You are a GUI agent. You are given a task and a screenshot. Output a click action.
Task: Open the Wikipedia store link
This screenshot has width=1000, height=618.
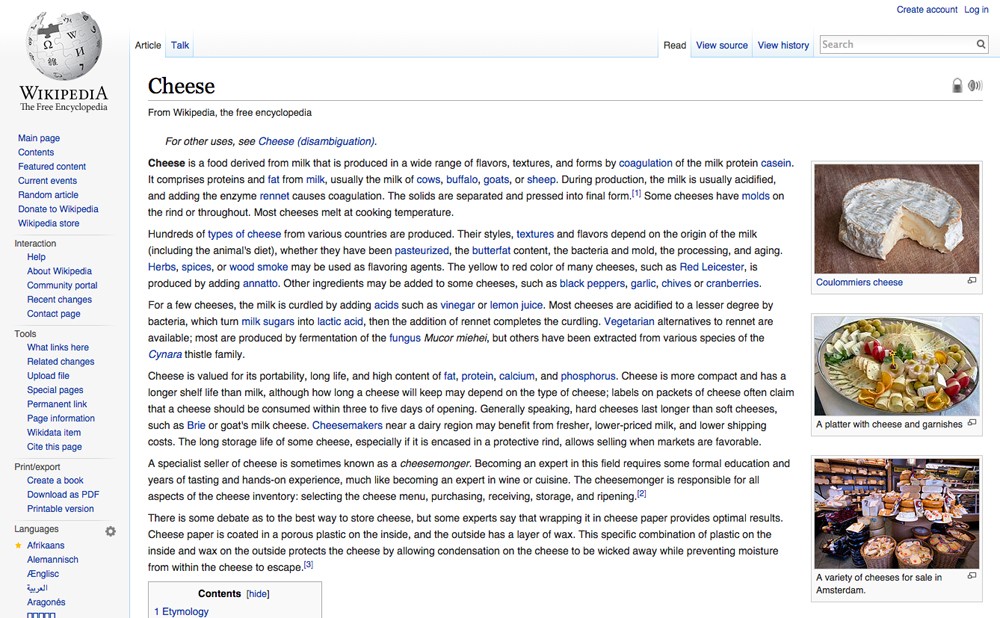(48, 223)
